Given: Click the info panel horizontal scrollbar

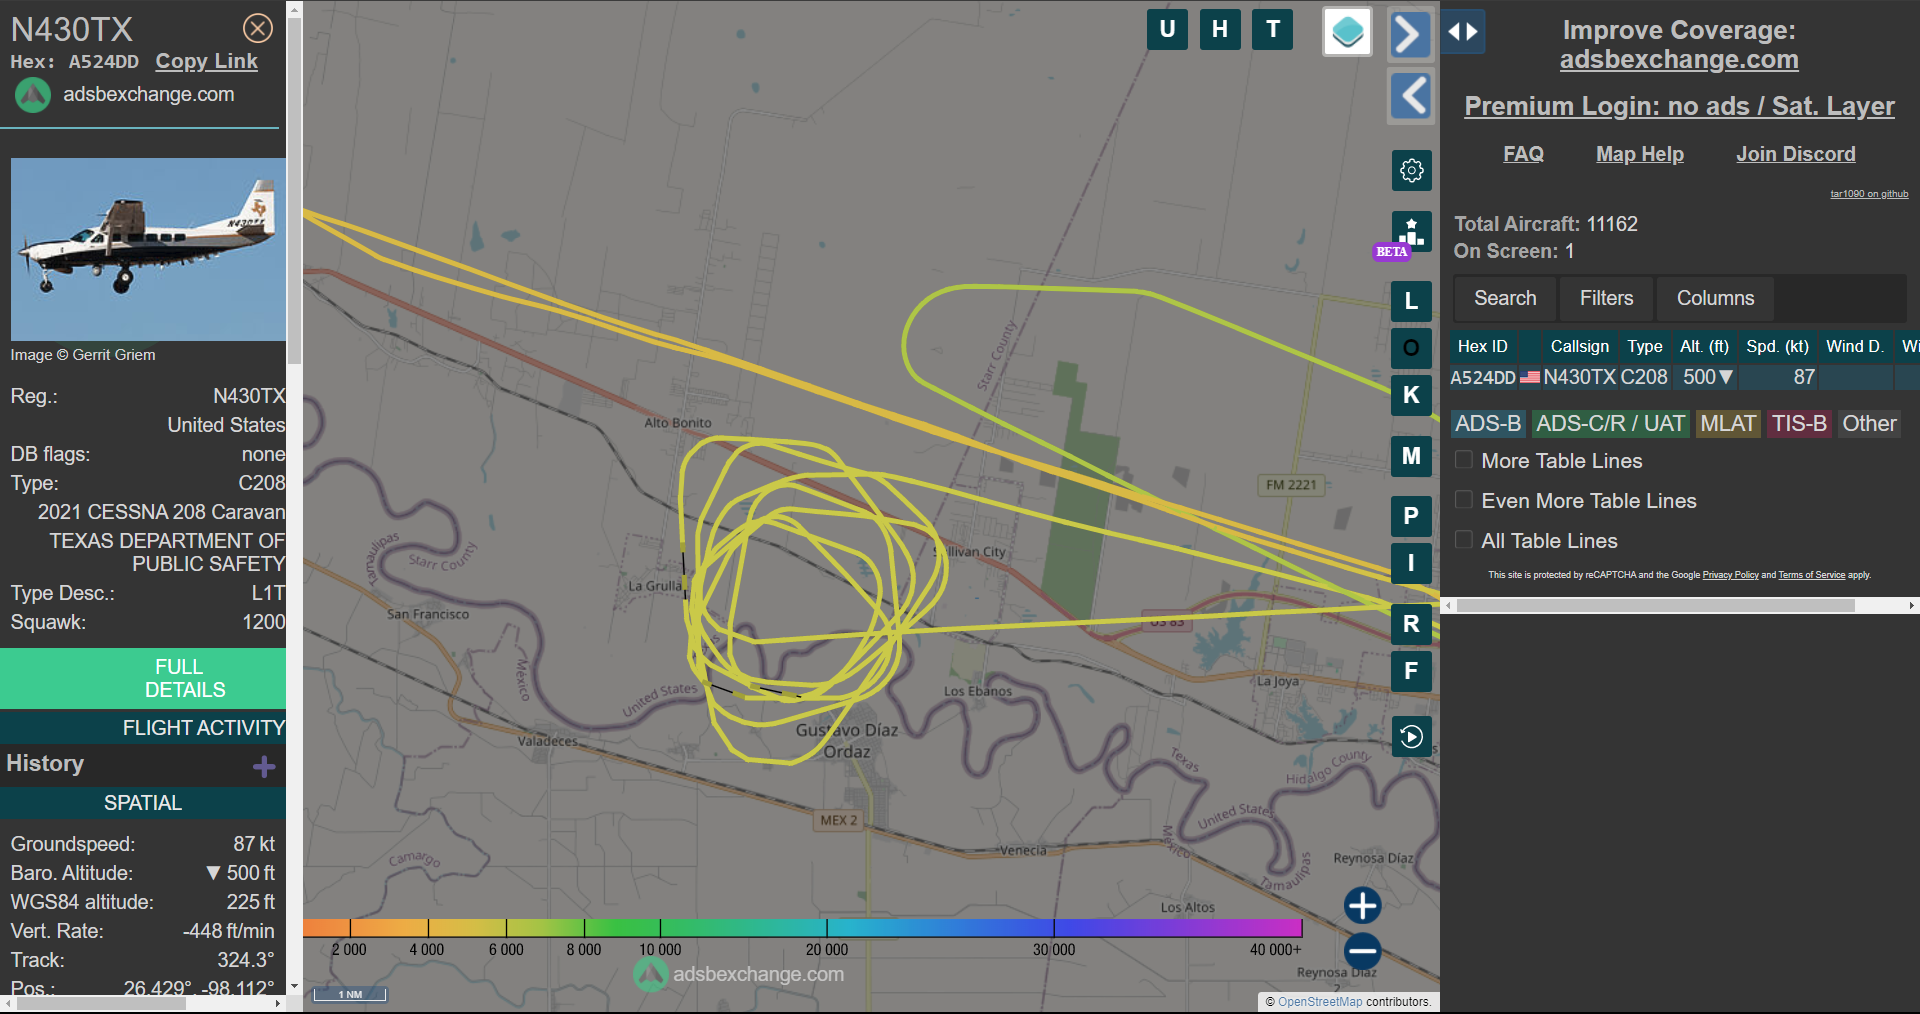Looking at the screenshot, I should tap(100, 1003).
